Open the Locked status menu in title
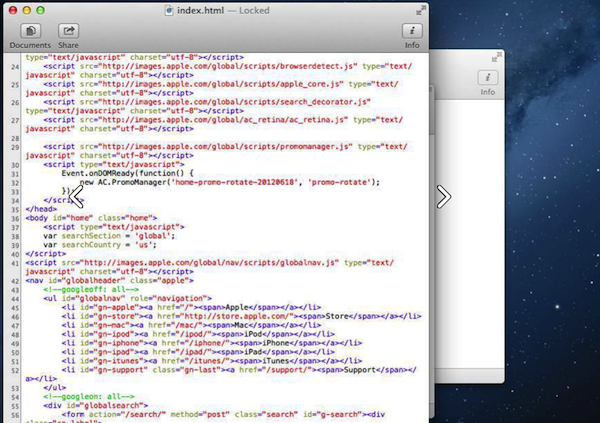 pyautogui.click(x=260, y=9)
